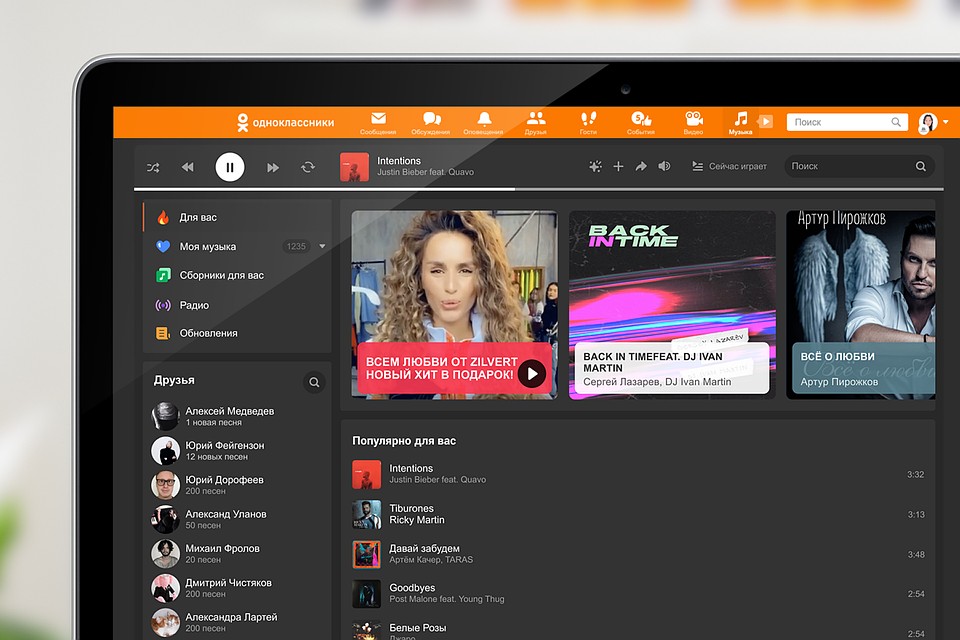This screenshot has height=640, width=960.
Task: Open Алексей Медведев's avatar
Action: tap(165, 416)
